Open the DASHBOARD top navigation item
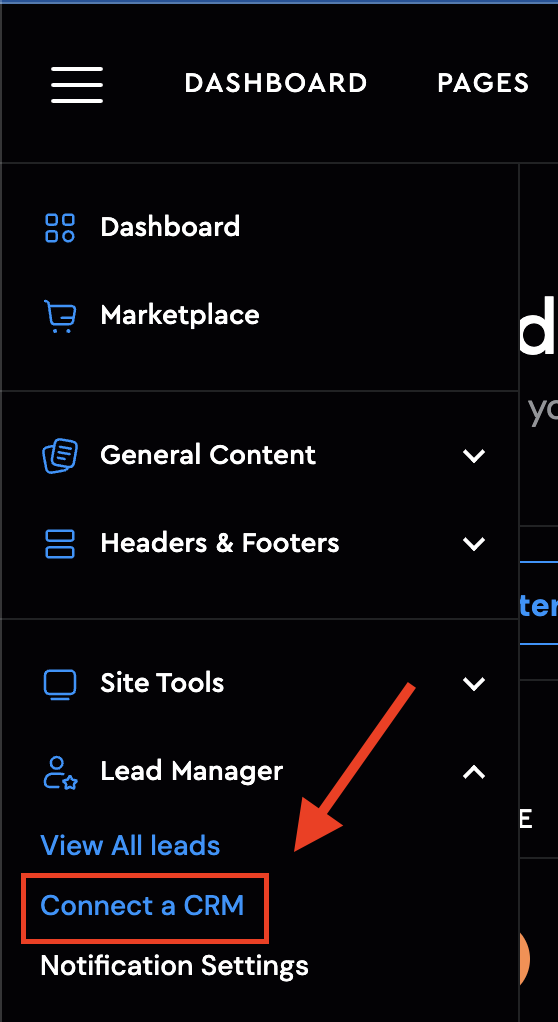The width and height of the screenshot is (558, 1022). [x=276, y=83]
